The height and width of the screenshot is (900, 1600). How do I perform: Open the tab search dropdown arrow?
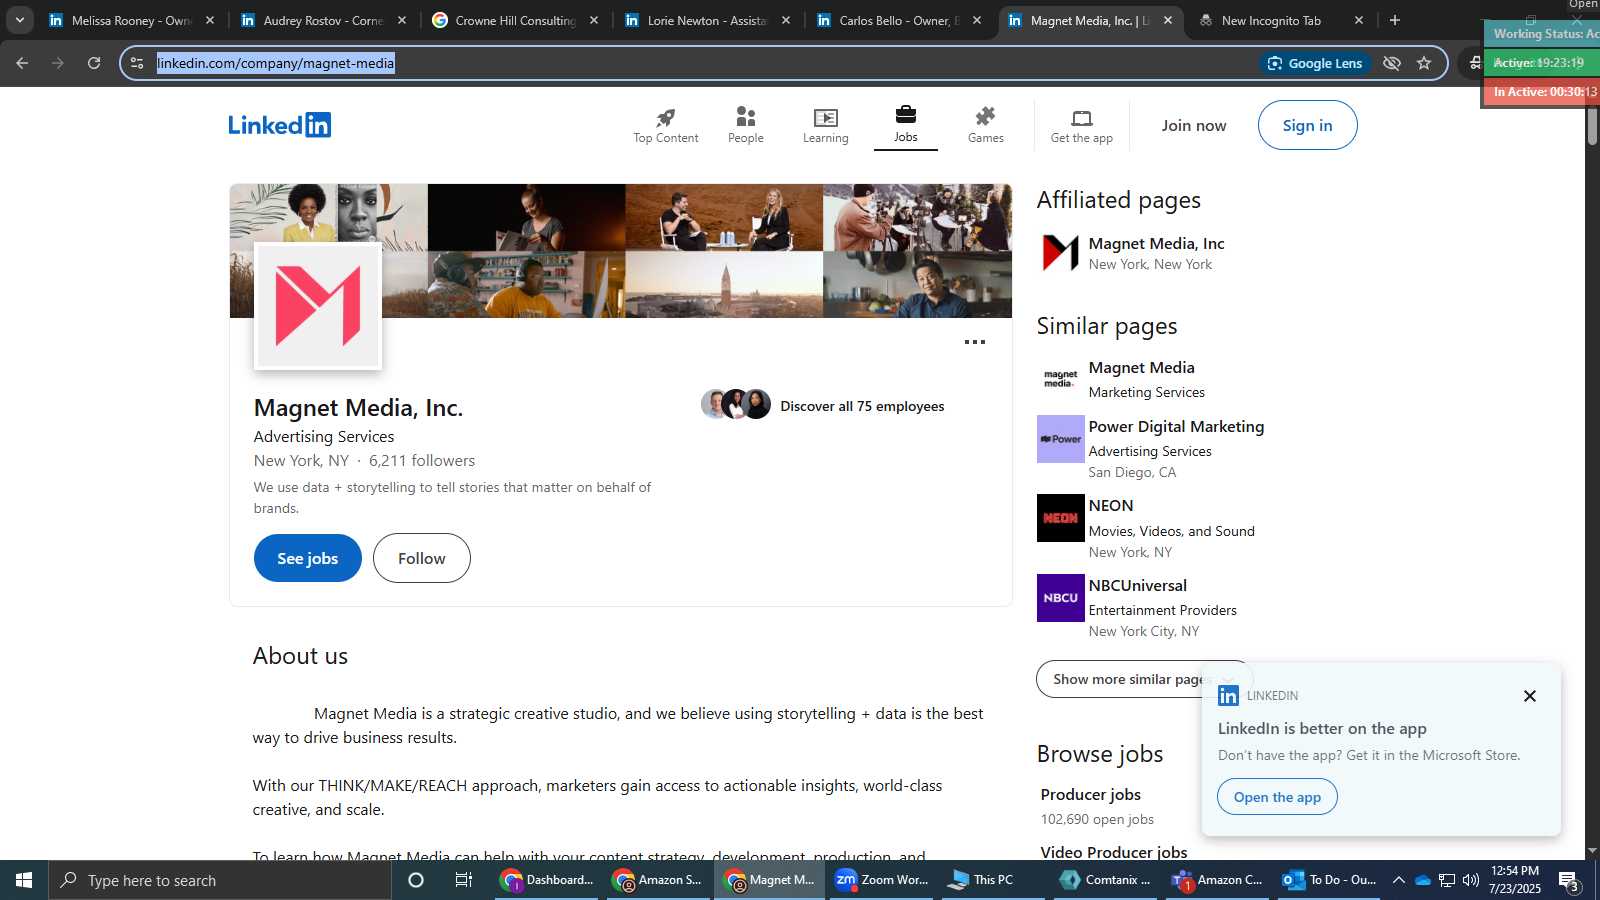point(19,20)
